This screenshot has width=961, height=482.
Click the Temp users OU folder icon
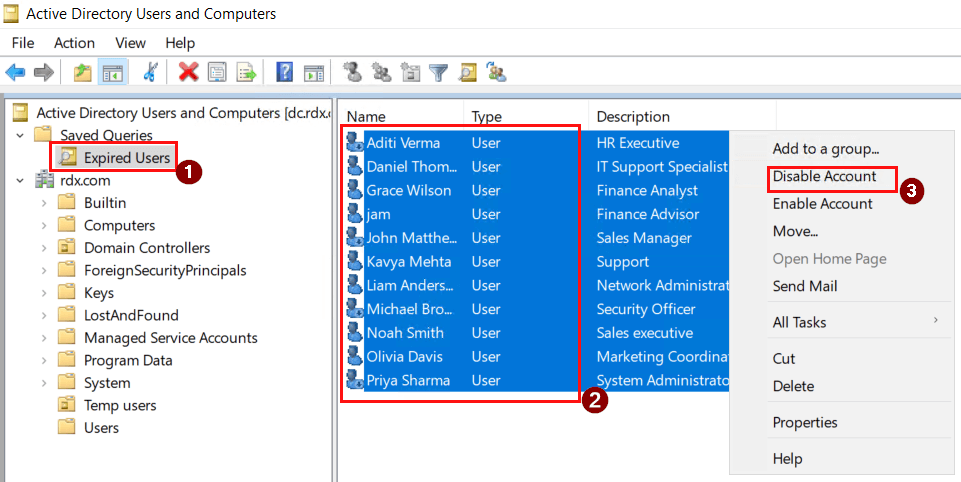(66, 405)
